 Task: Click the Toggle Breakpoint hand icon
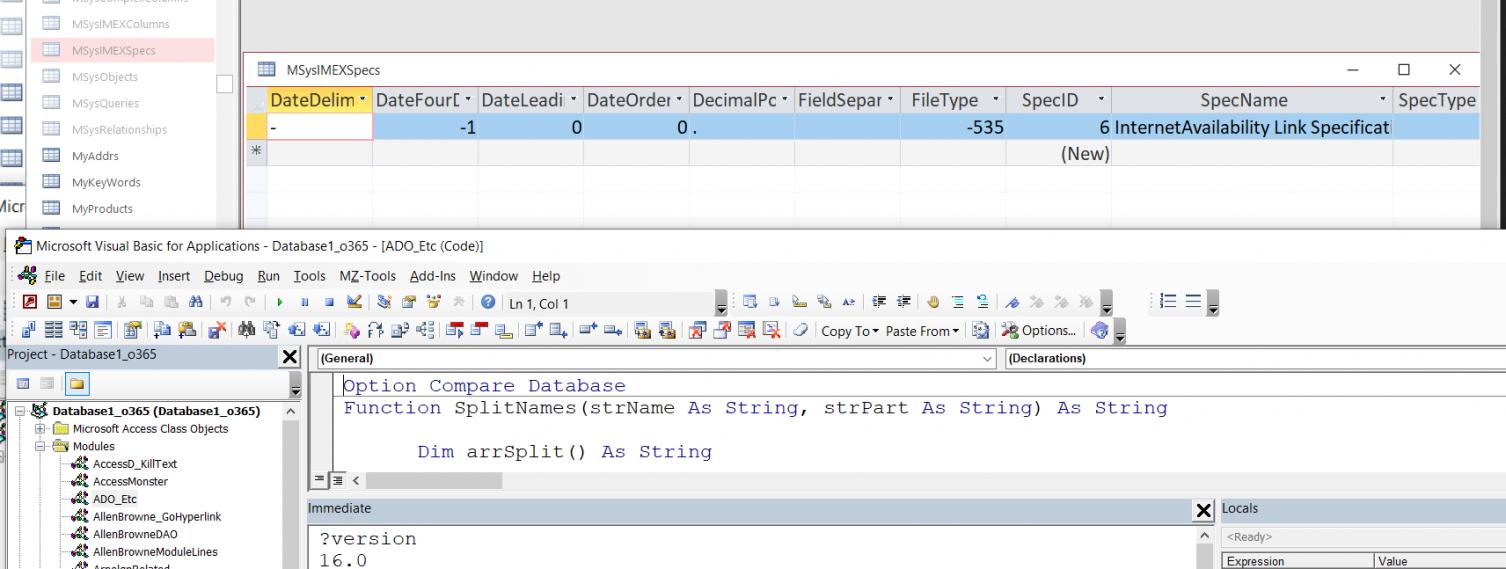point(933,302)
